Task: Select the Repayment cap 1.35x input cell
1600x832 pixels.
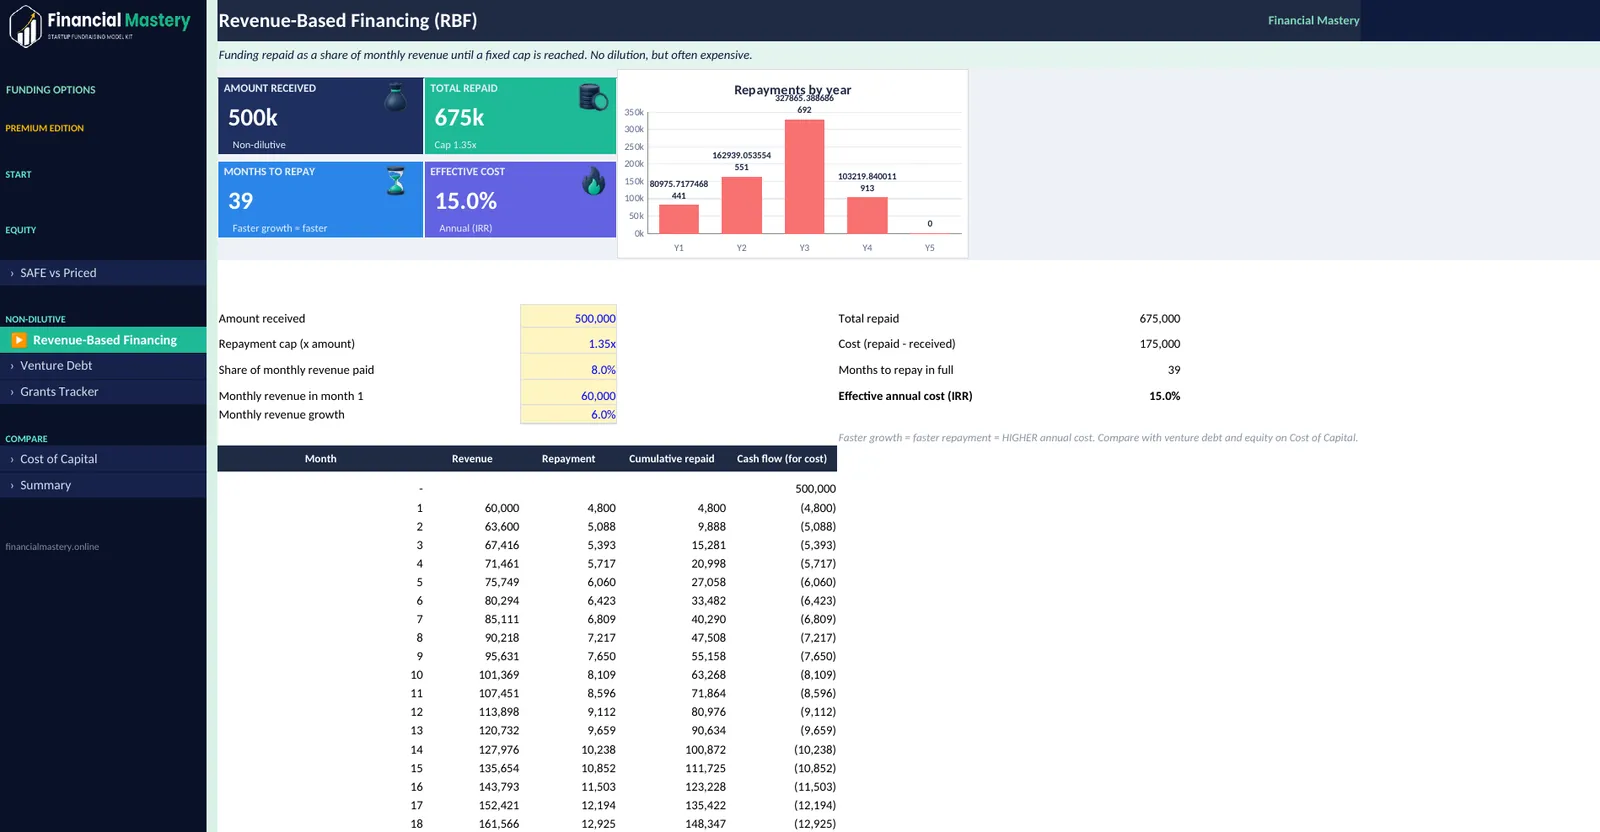Action: coord(568,343)
